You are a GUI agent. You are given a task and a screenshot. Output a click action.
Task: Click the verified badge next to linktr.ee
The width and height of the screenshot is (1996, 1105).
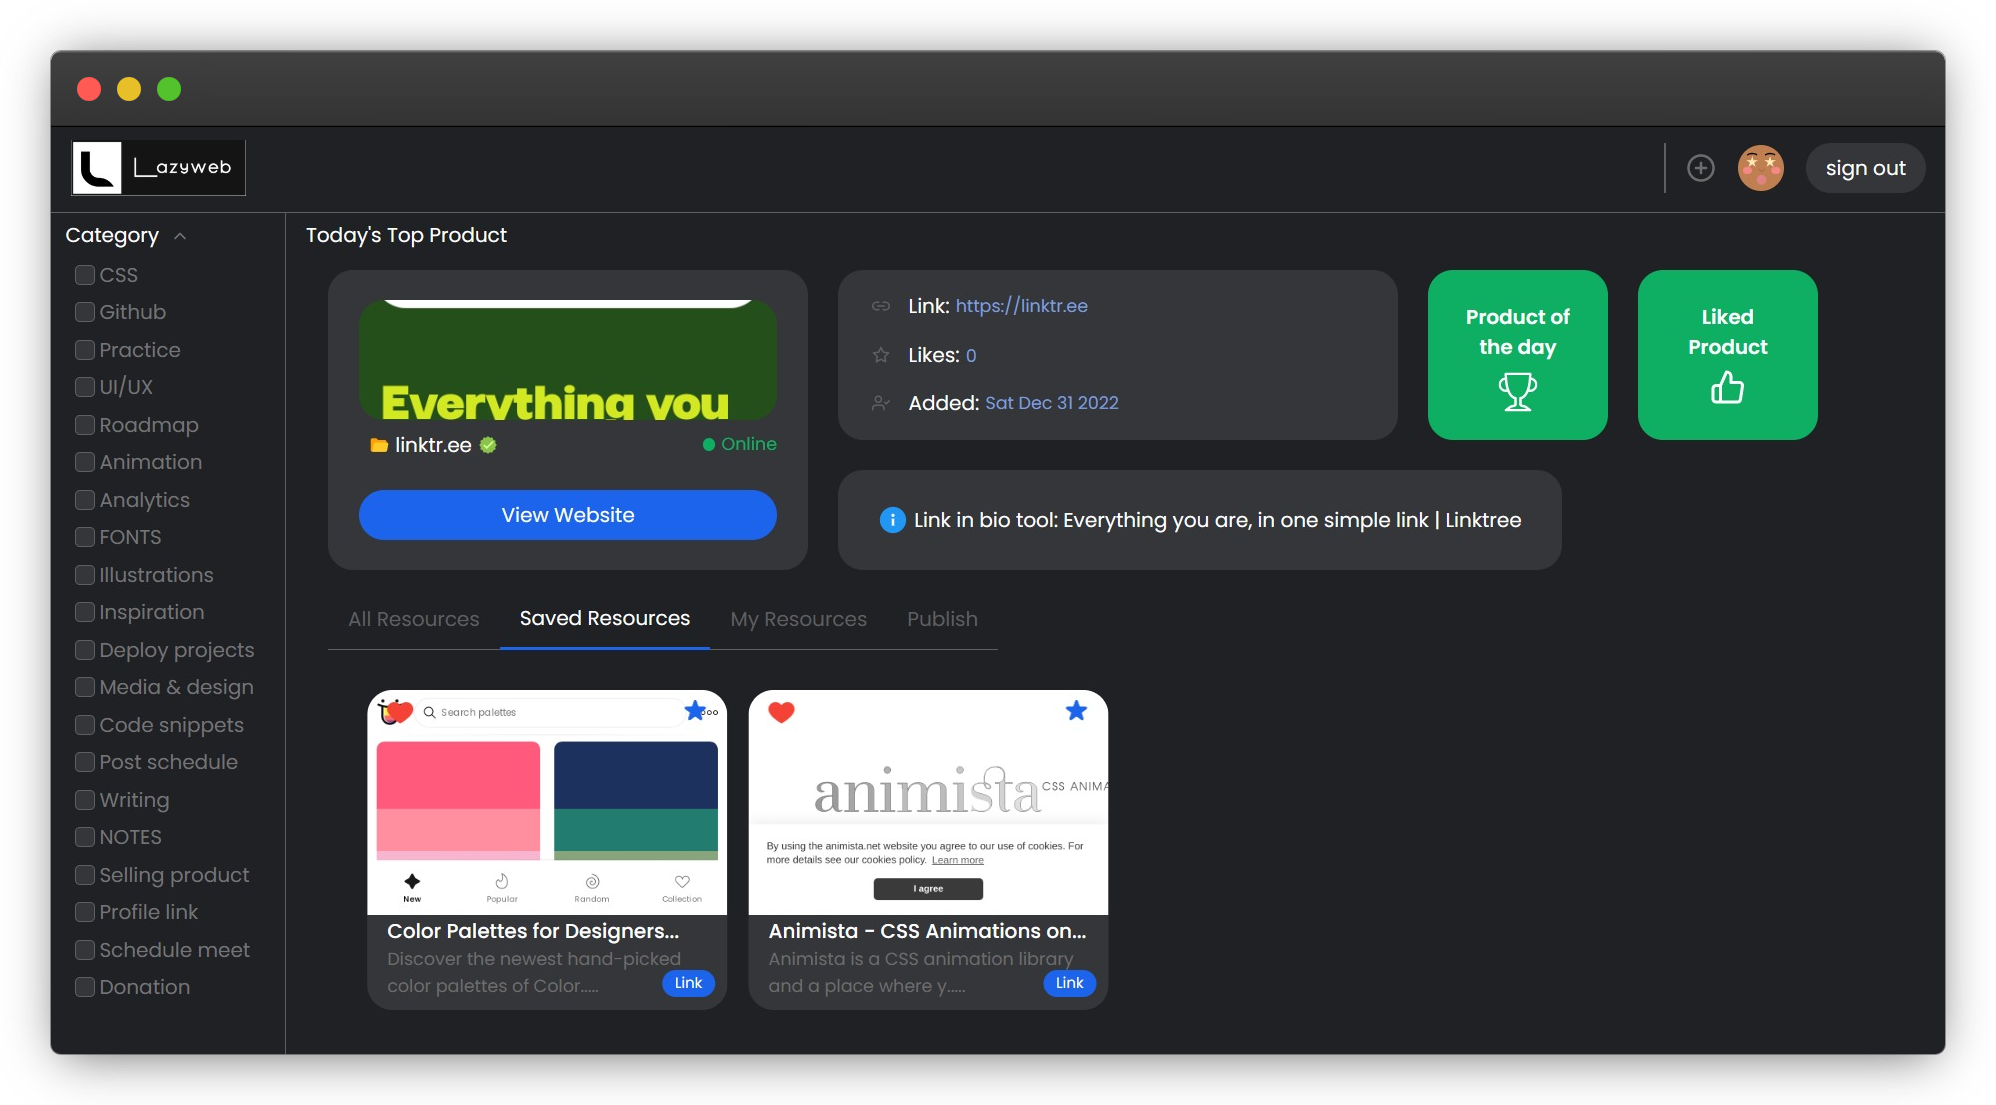pos(488,445)
